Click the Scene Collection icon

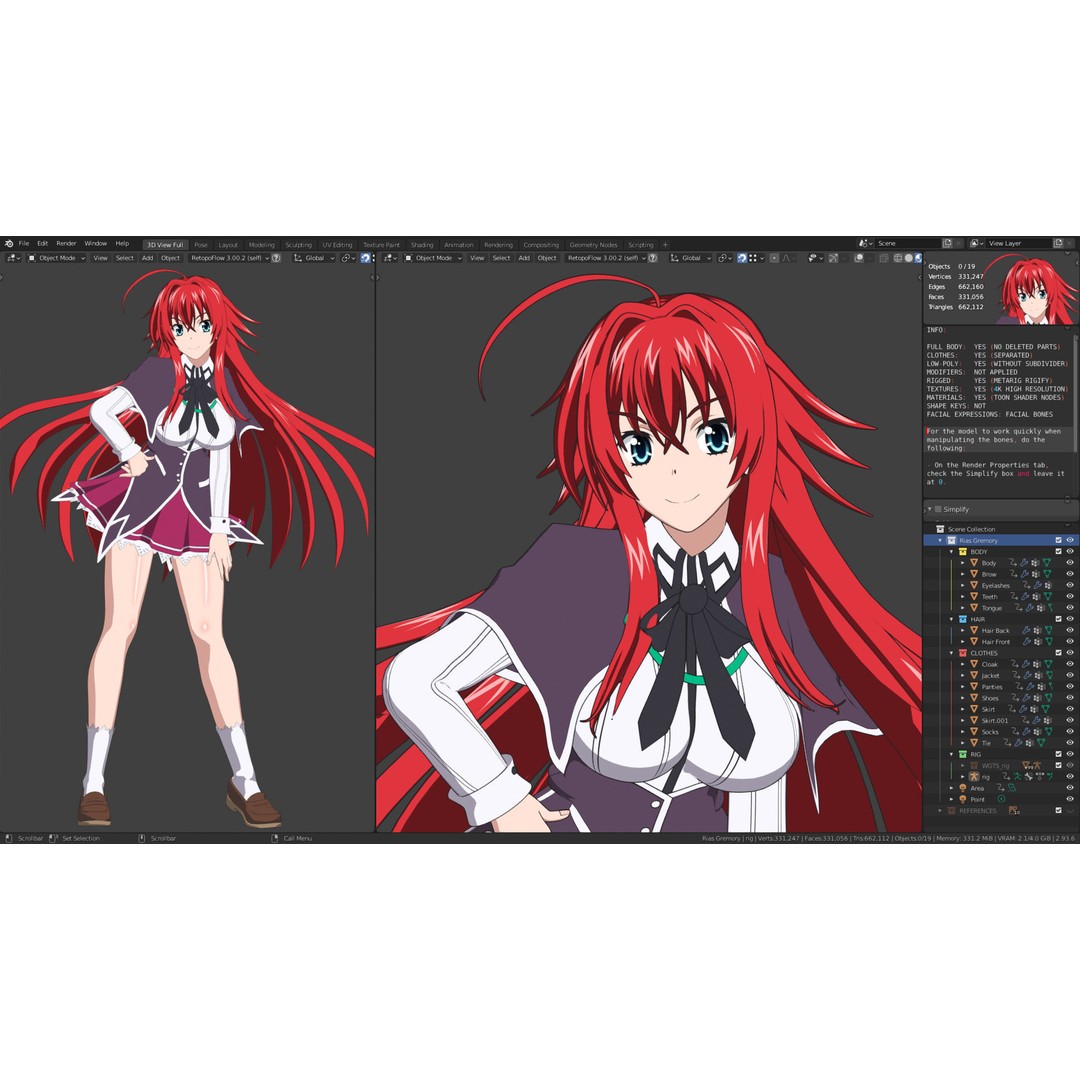click(940, 529)
